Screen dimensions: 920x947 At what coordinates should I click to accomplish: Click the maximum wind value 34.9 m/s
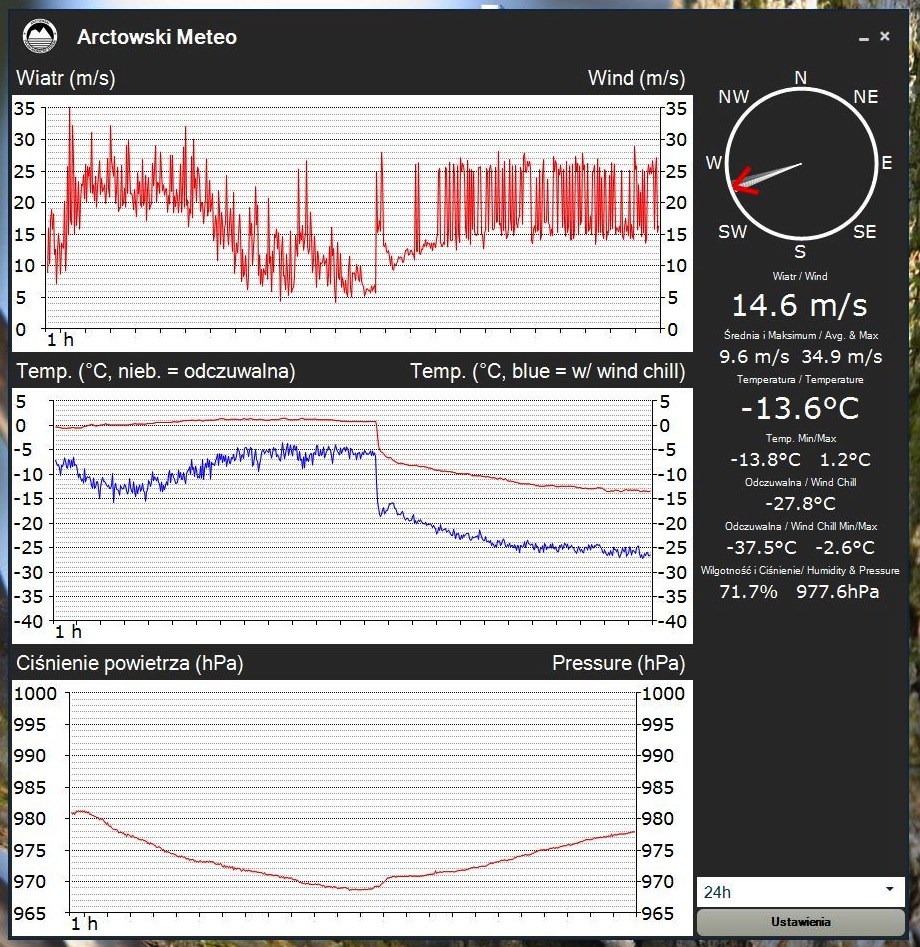(x=842, y=356)
